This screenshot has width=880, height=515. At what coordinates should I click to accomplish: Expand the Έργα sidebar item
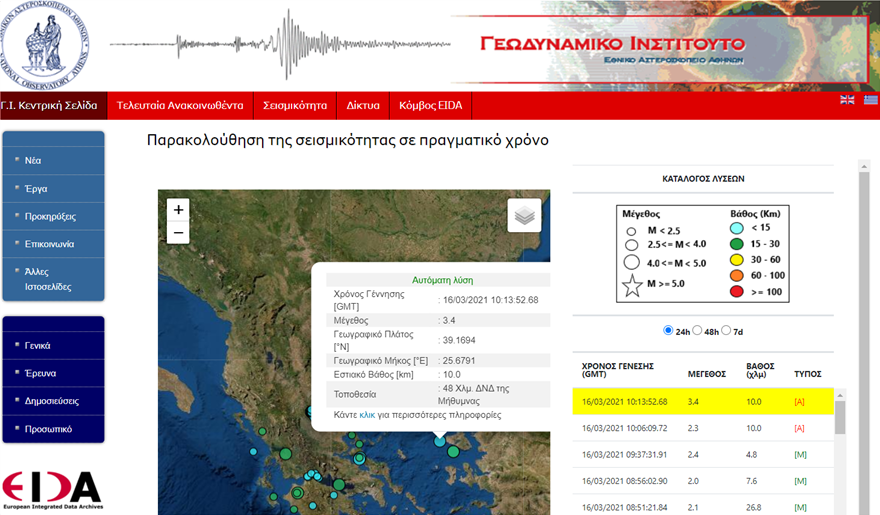click(36, 188)
